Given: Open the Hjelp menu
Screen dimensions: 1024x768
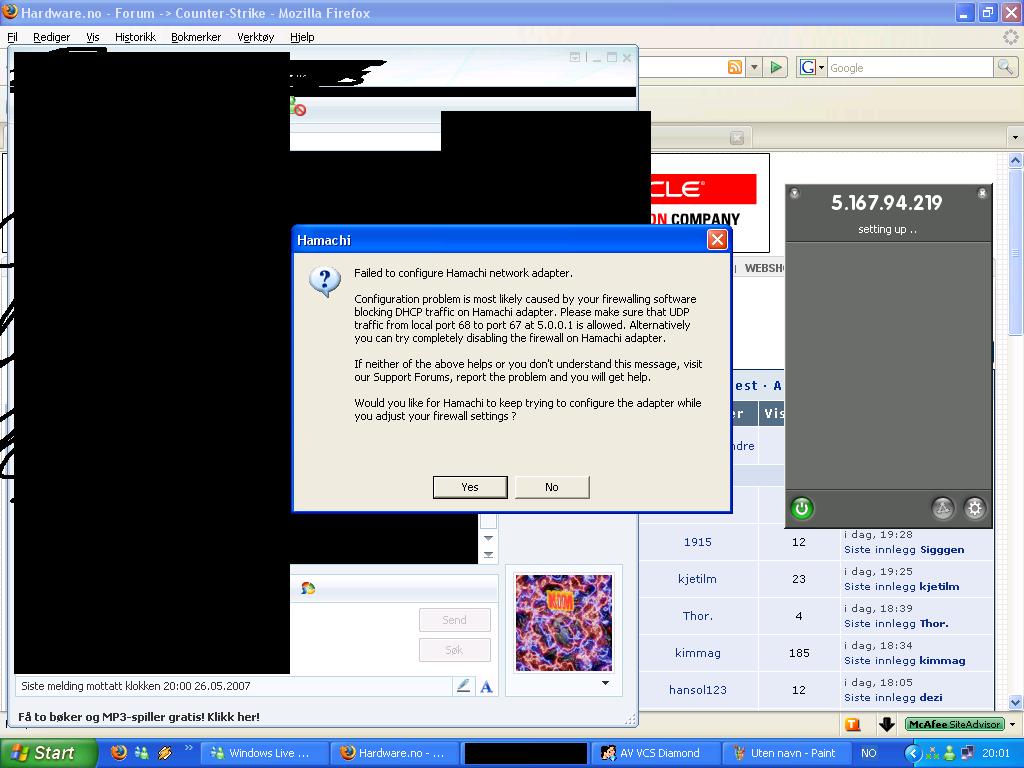Looking at the screenshot, I should point(302,37).
